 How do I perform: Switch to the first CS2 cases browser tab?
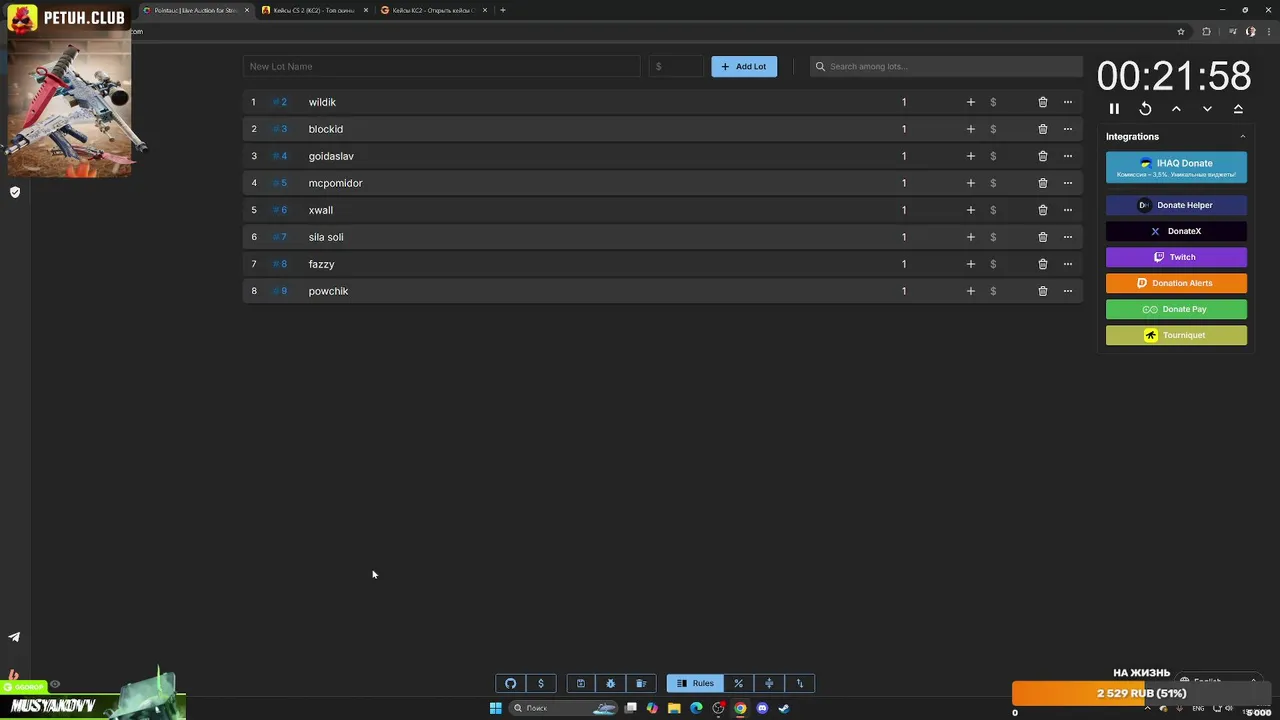[314, 10]
